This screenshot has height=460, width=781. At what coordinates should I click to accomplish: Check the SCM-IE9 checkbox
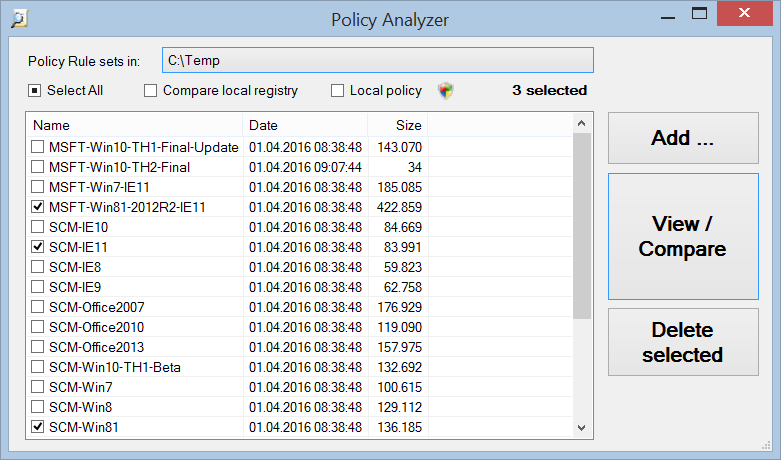click(x=37, y=287)
